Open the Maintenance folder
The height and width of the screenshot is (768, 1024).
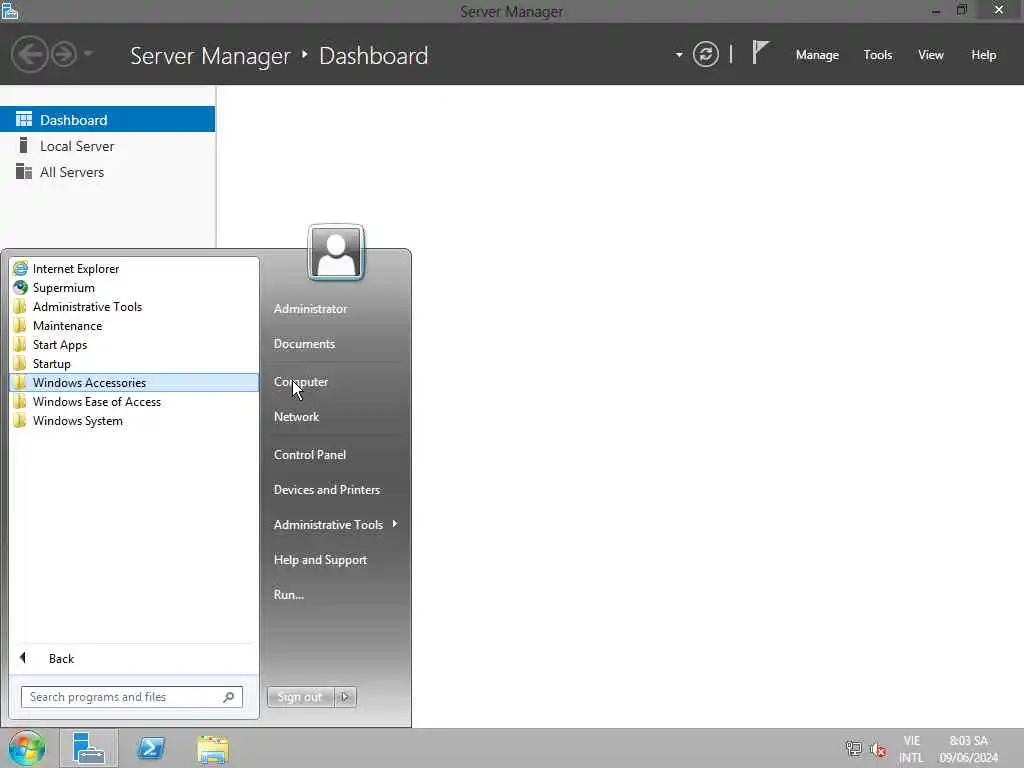(134, 325)
